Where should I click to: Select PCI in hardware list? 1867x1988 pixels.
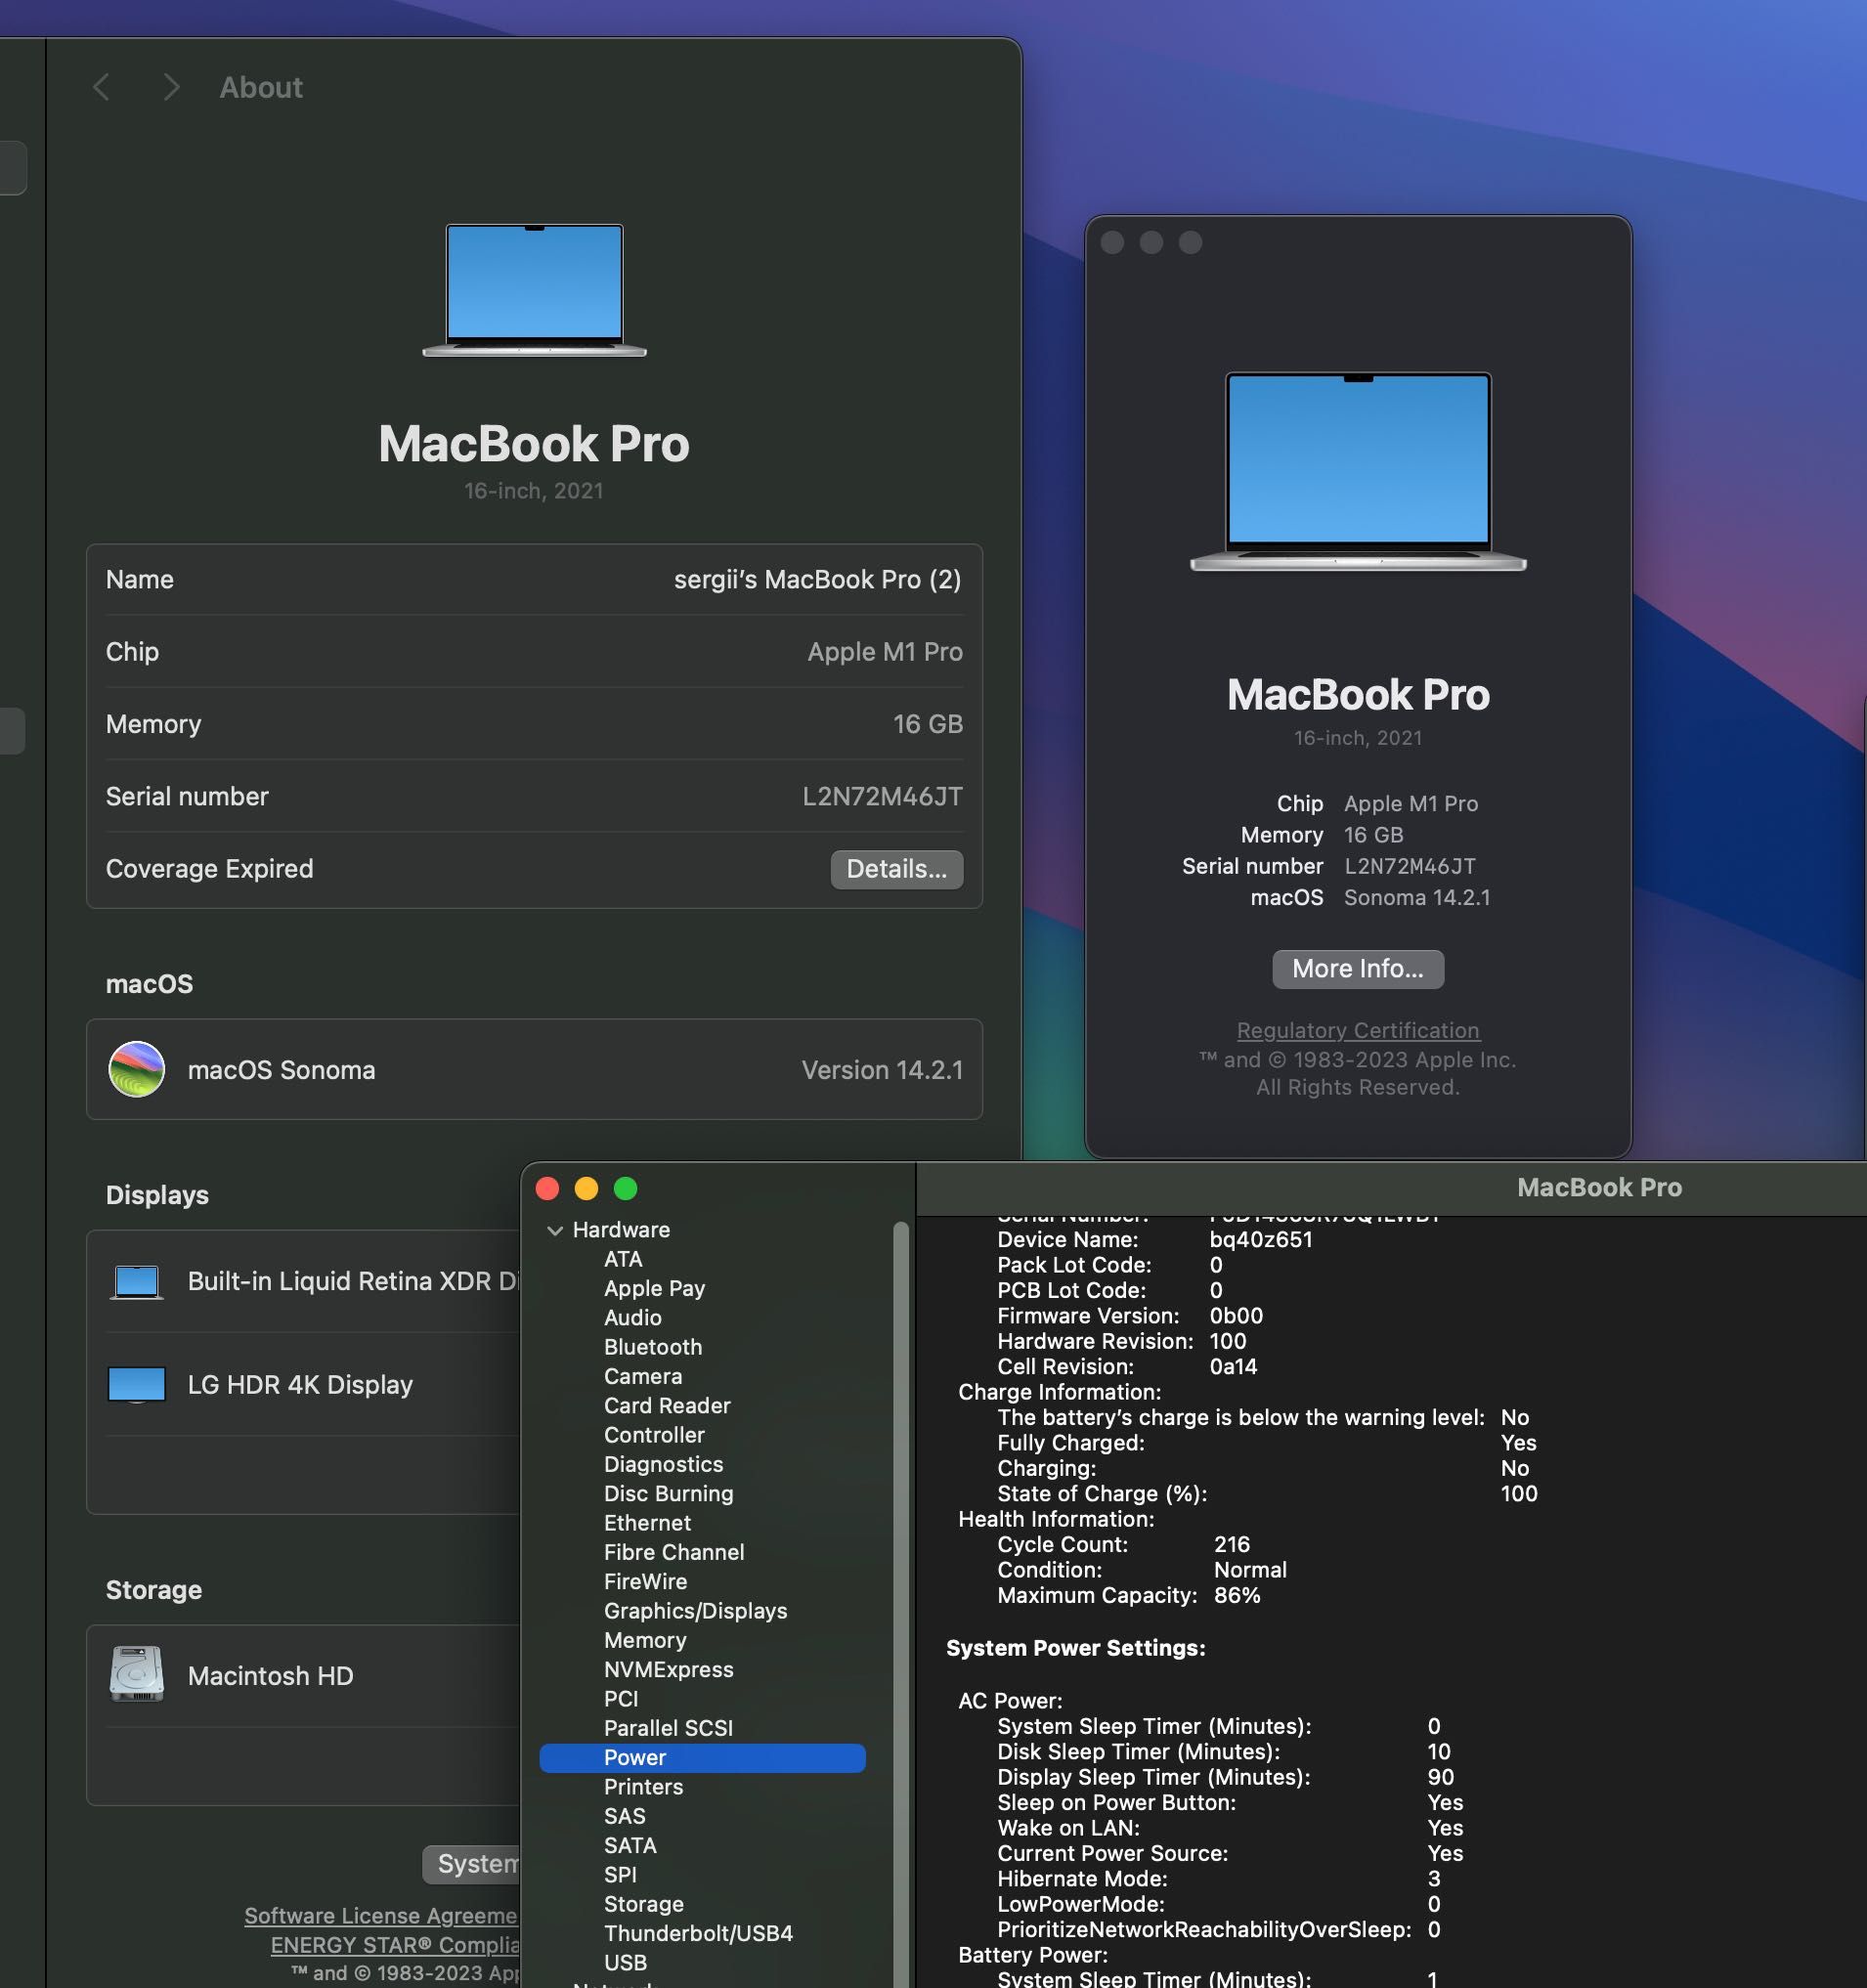pos(621,1699)
